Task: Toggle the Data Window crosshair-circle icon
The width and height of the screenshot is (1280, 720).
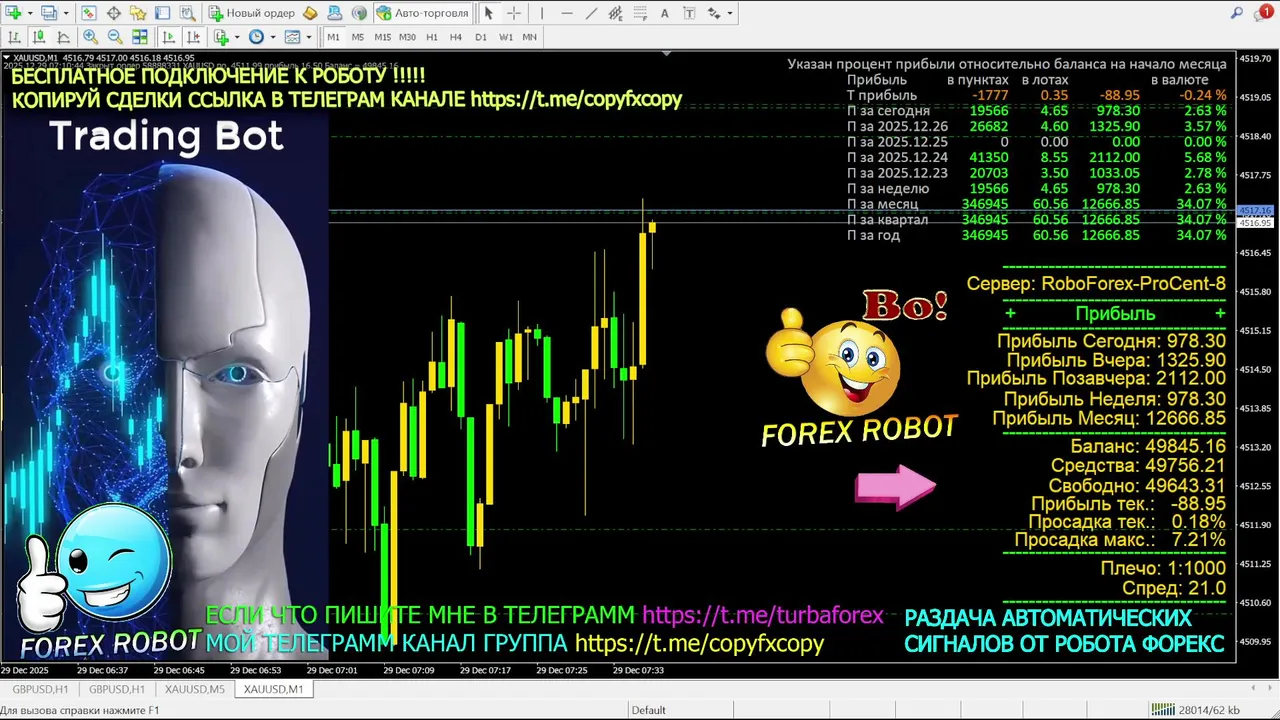Action: (114, 13)
